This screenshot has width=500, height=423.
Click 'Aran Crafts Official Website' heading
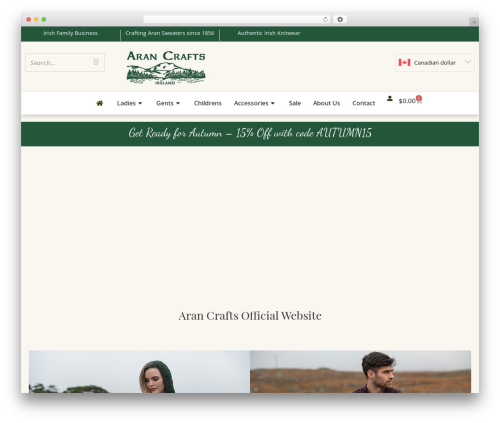pyautogui.click(x=250, y=316)
